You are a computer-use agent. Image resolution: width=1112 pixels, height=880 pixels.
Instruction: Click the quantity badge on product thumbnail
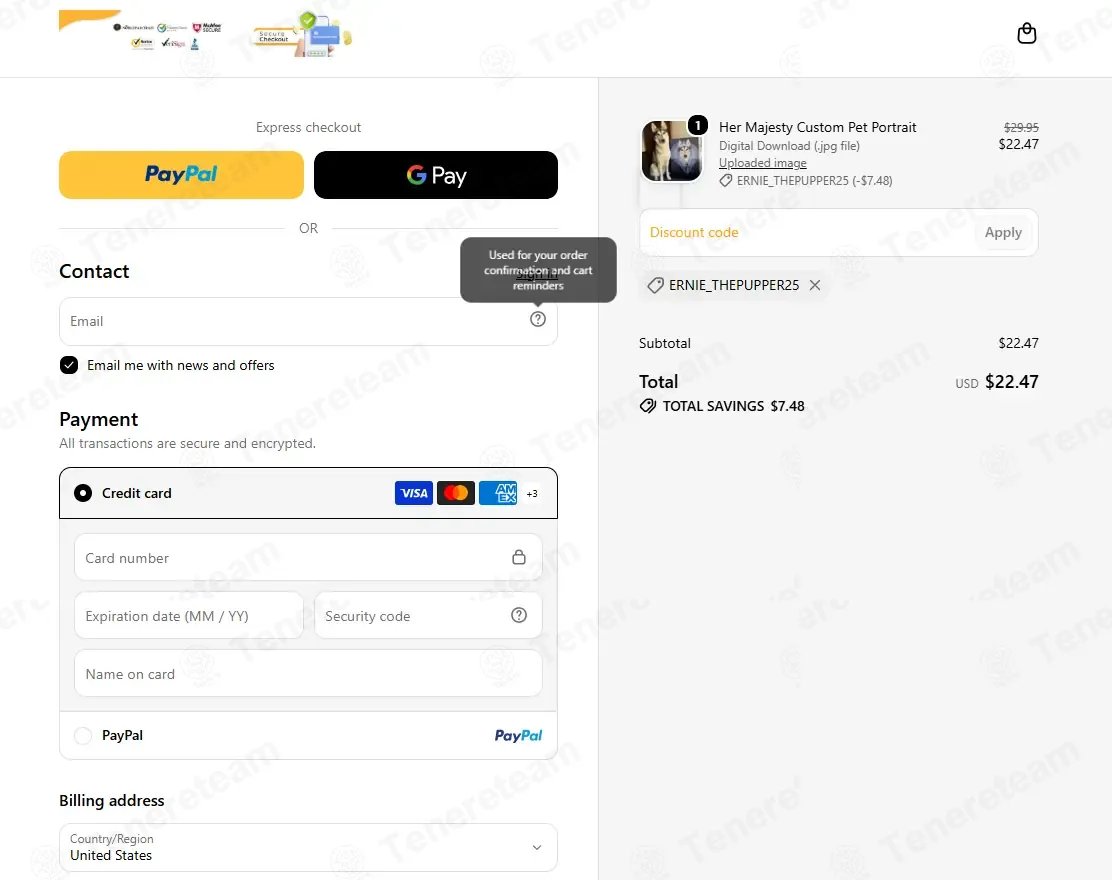pyautogui.click(x=698, y=126)
